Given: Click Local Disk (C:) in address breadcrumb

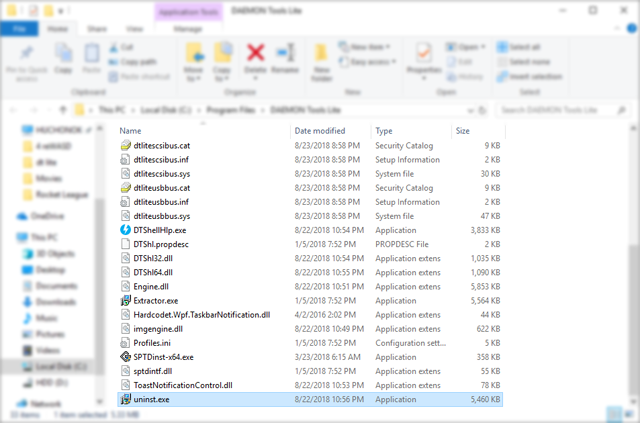Looking at the screenshot, I should pyautogui.click(x=166, y=110).
